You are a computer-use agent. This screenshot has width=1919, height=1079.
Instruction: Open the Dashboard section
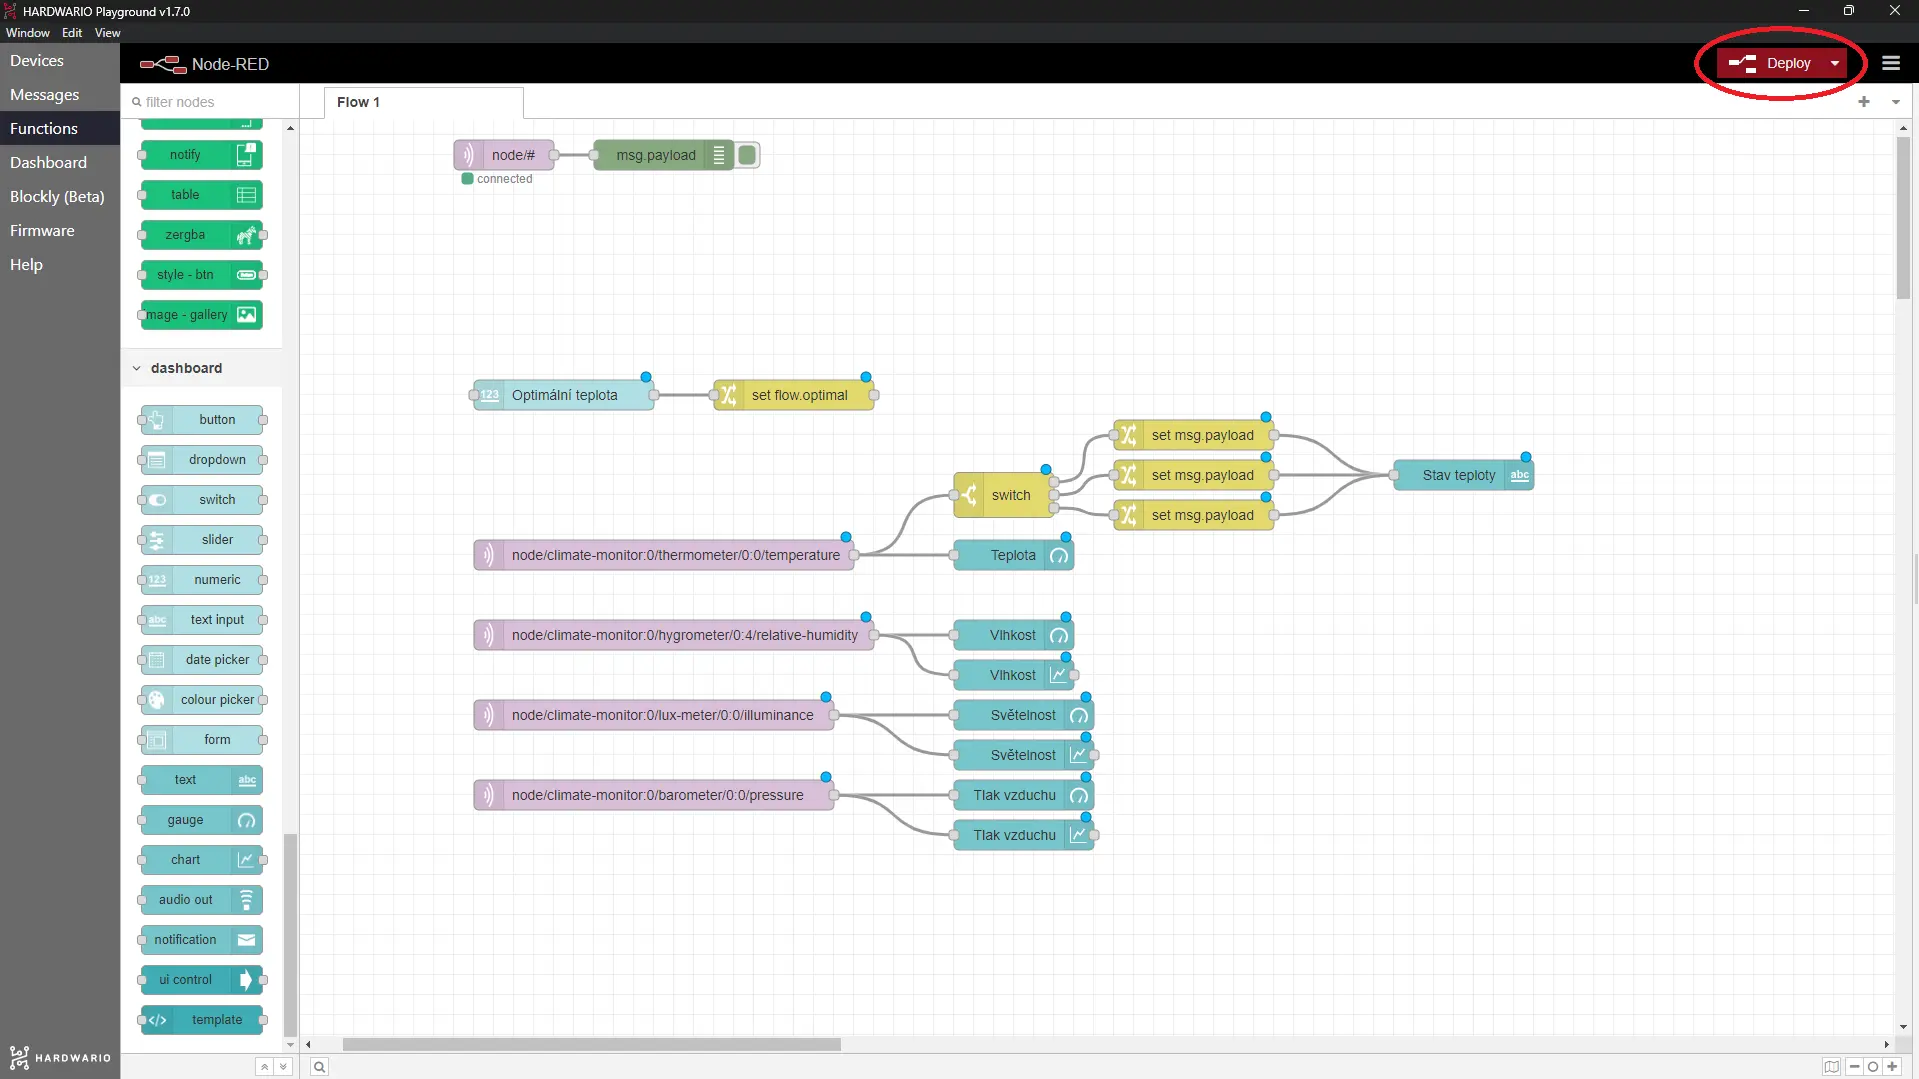[60, 162]
